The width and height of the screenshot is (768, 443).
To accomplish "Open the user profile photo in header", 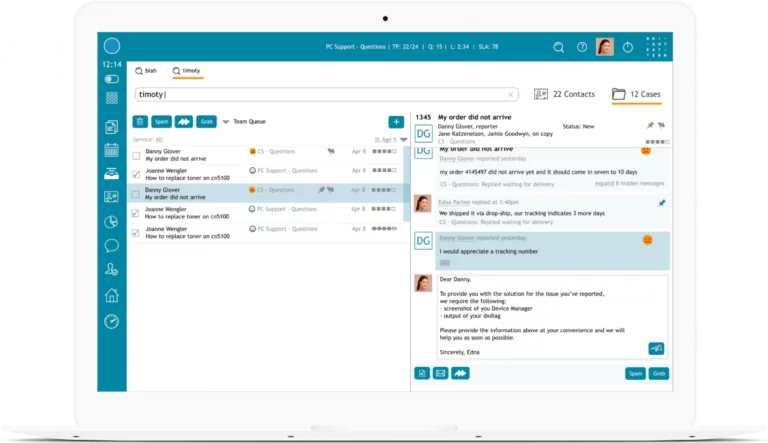I will tap(605, 47).
